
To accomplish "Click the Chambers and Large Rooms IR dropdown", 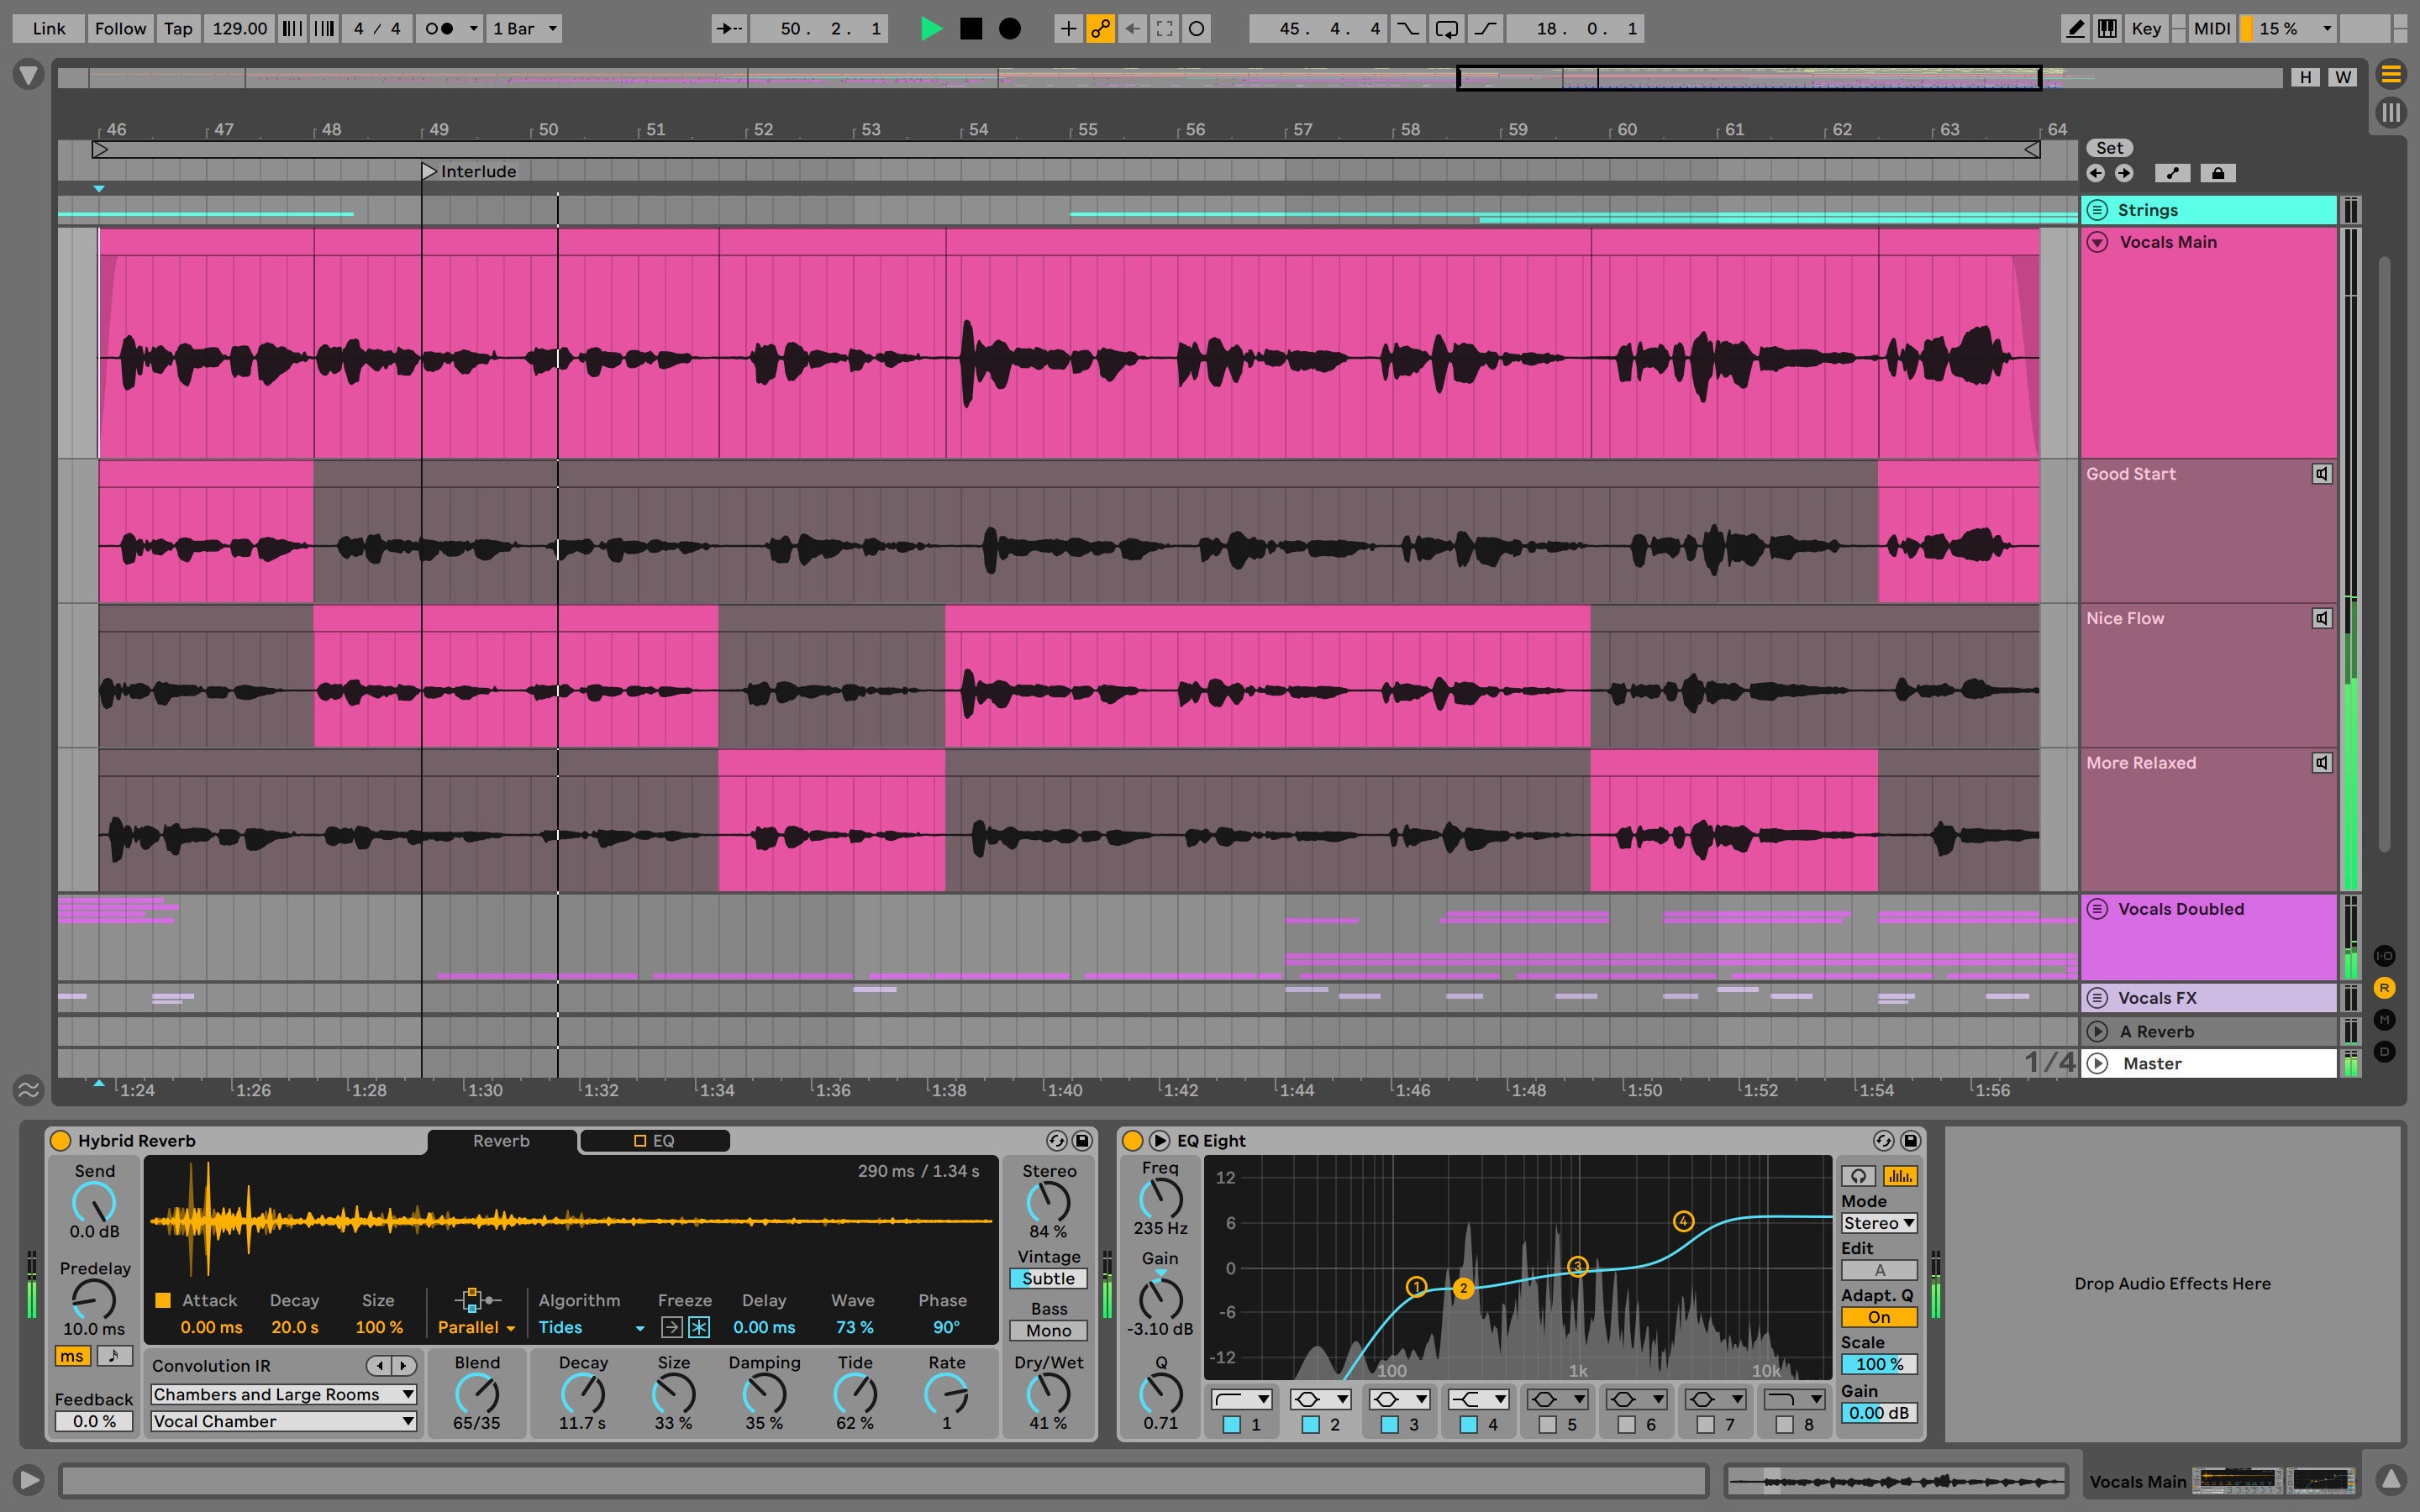I will click(282, 1394).
